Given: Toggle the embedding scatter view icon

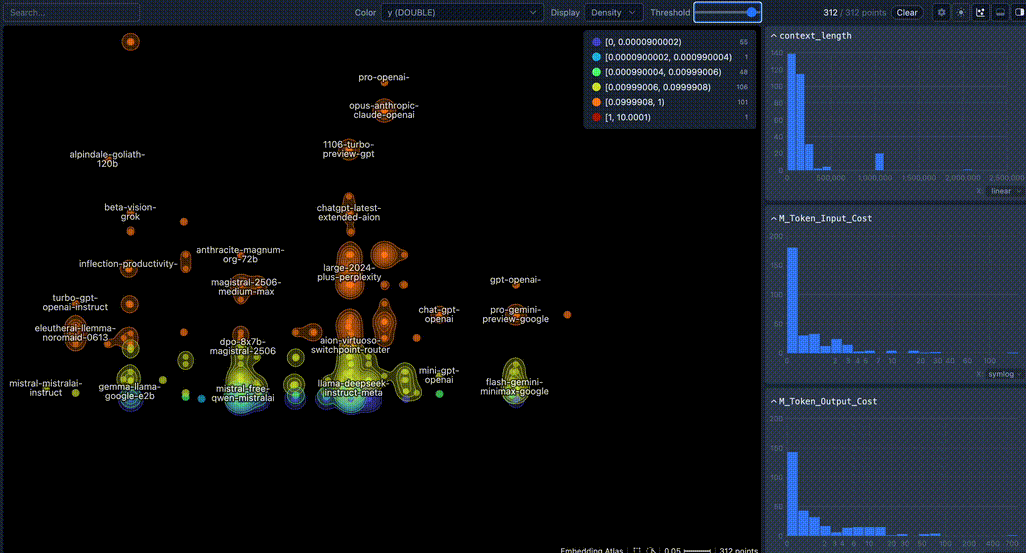Looking at the screenshot, I should [980, 12].
